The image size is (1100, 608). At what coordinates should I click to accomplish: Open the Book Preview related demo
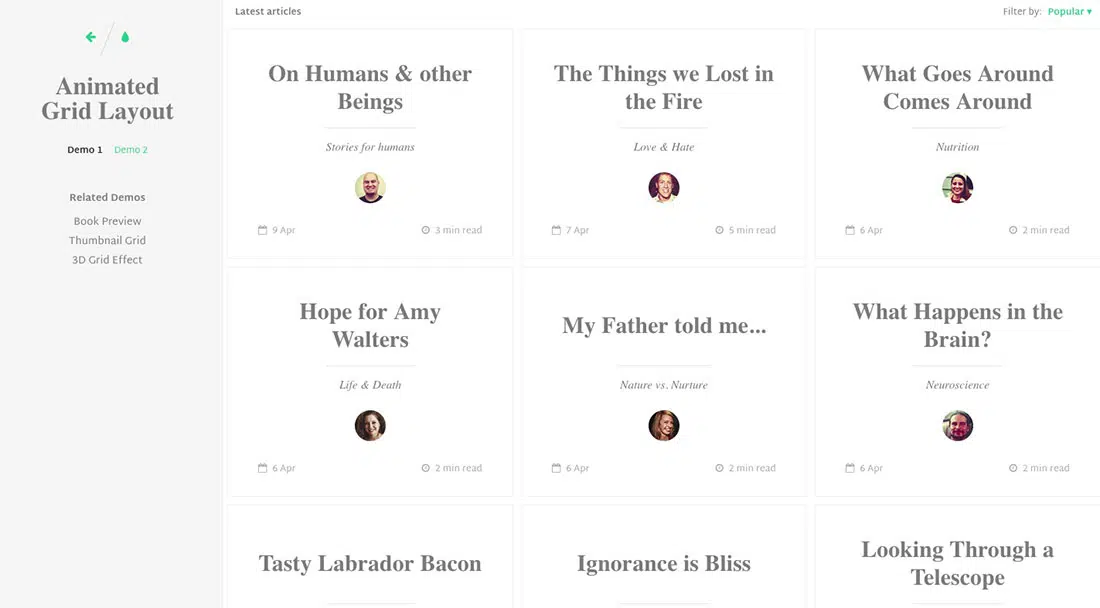107,221
